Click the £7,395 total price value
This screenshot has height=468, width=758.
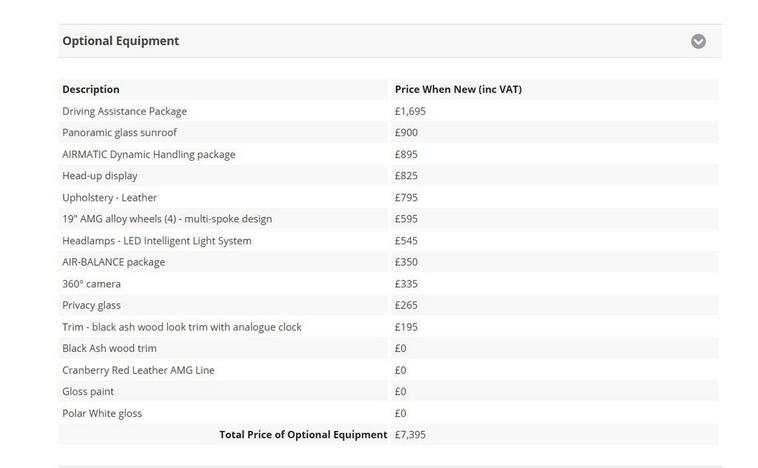click(411, 435)
